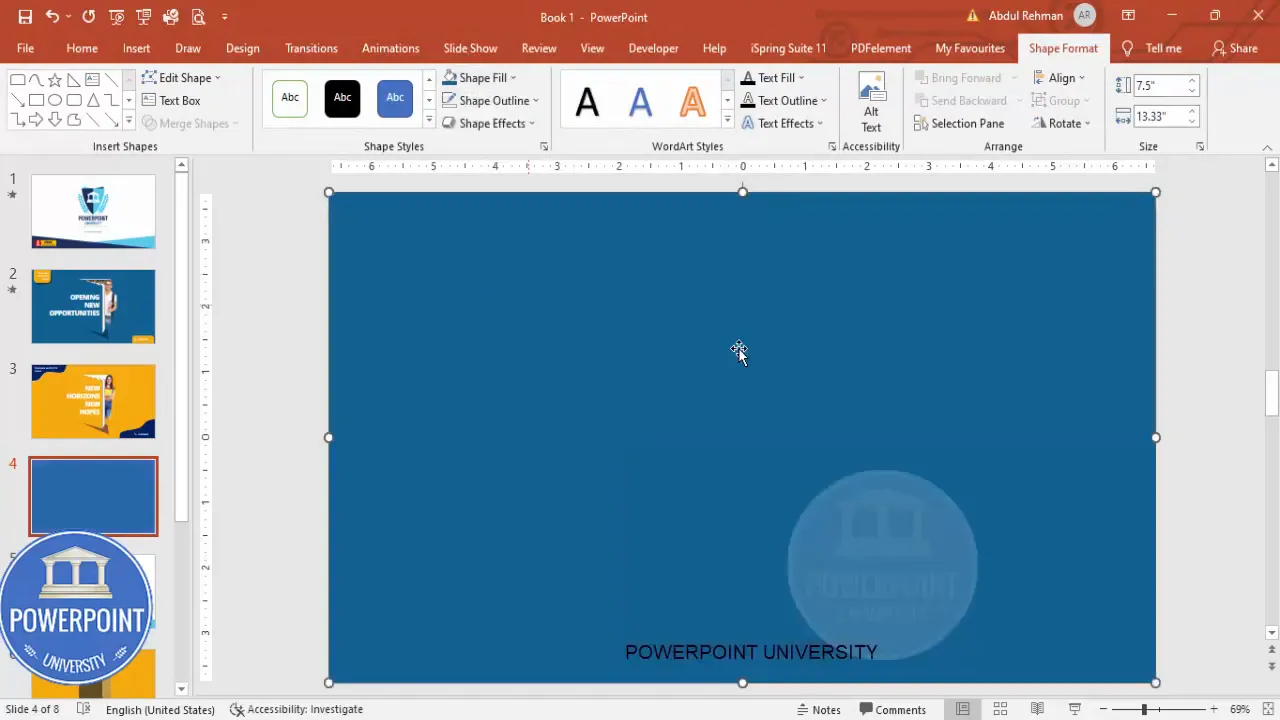Expand the WordArt Styles gallery More arrow

[727, 120]
